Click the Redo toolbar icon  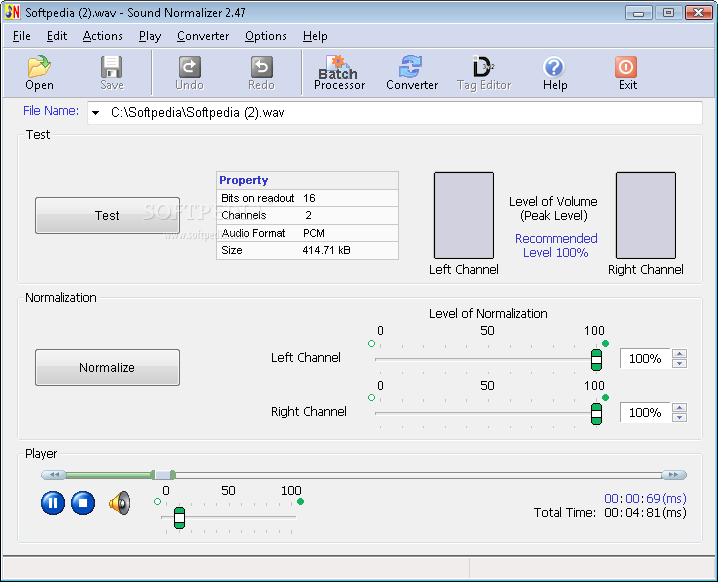coord(261,73)
